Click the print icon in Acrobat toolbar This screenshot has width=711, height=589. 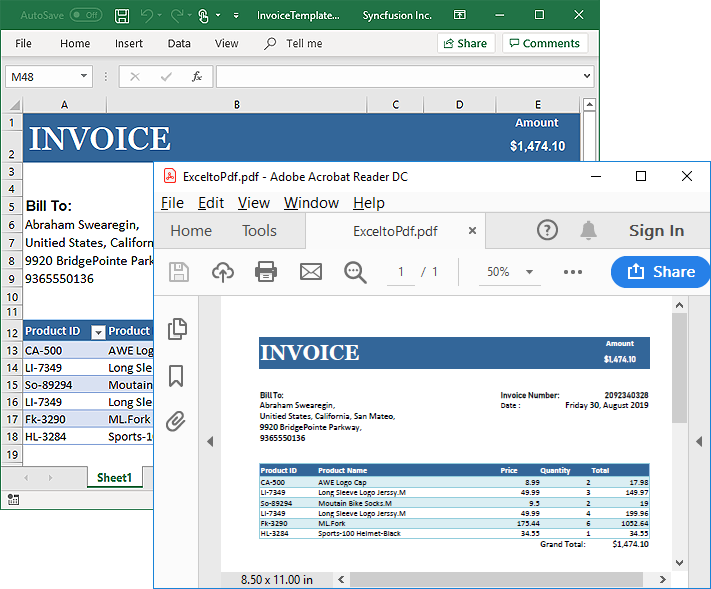[265, 272]
